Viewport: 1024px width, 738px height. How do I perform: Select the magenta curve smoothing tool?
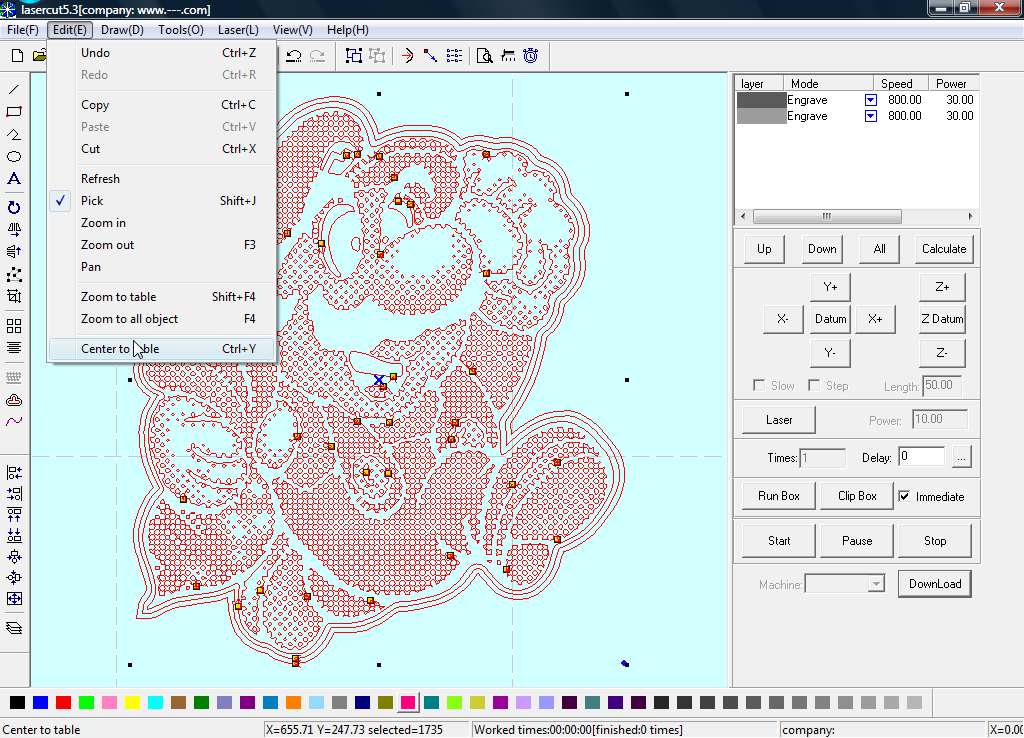point(14,422)
